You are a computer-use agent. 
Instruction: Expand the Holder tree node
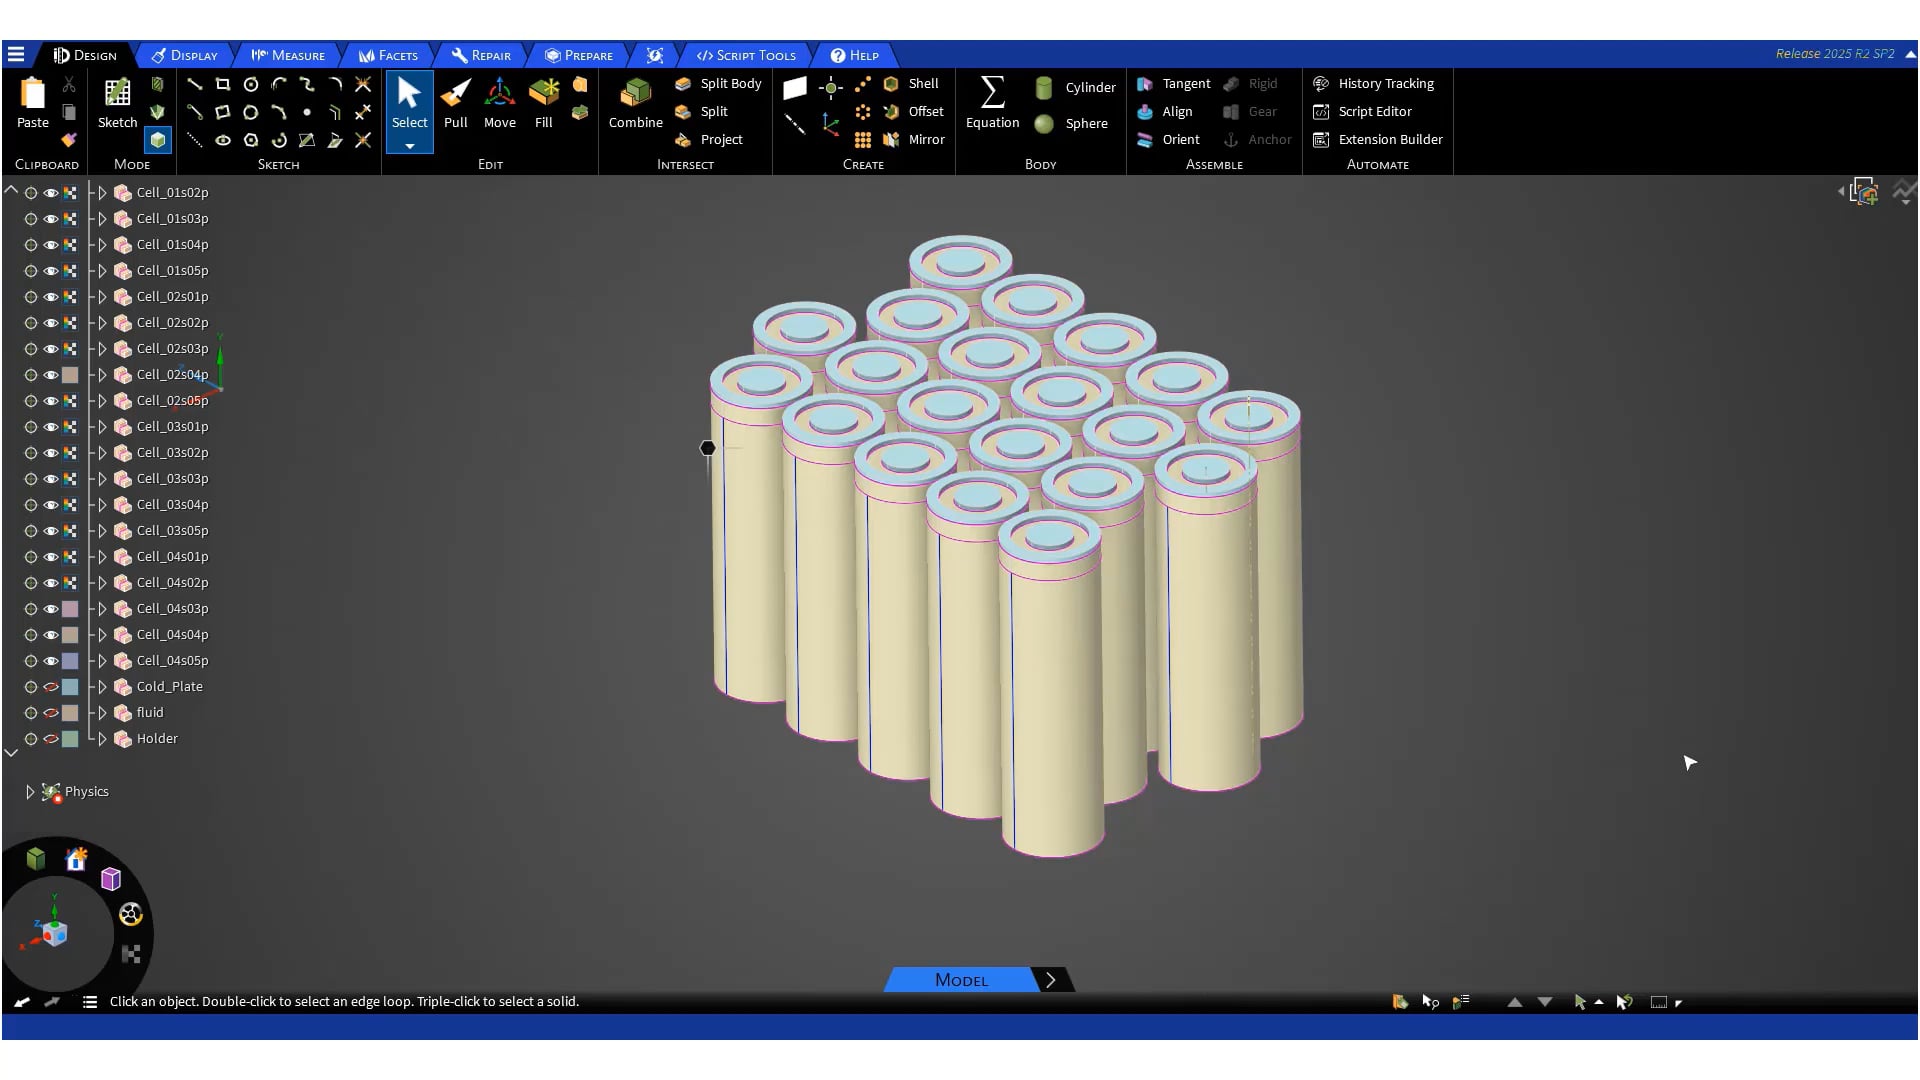tap(102, 739)
